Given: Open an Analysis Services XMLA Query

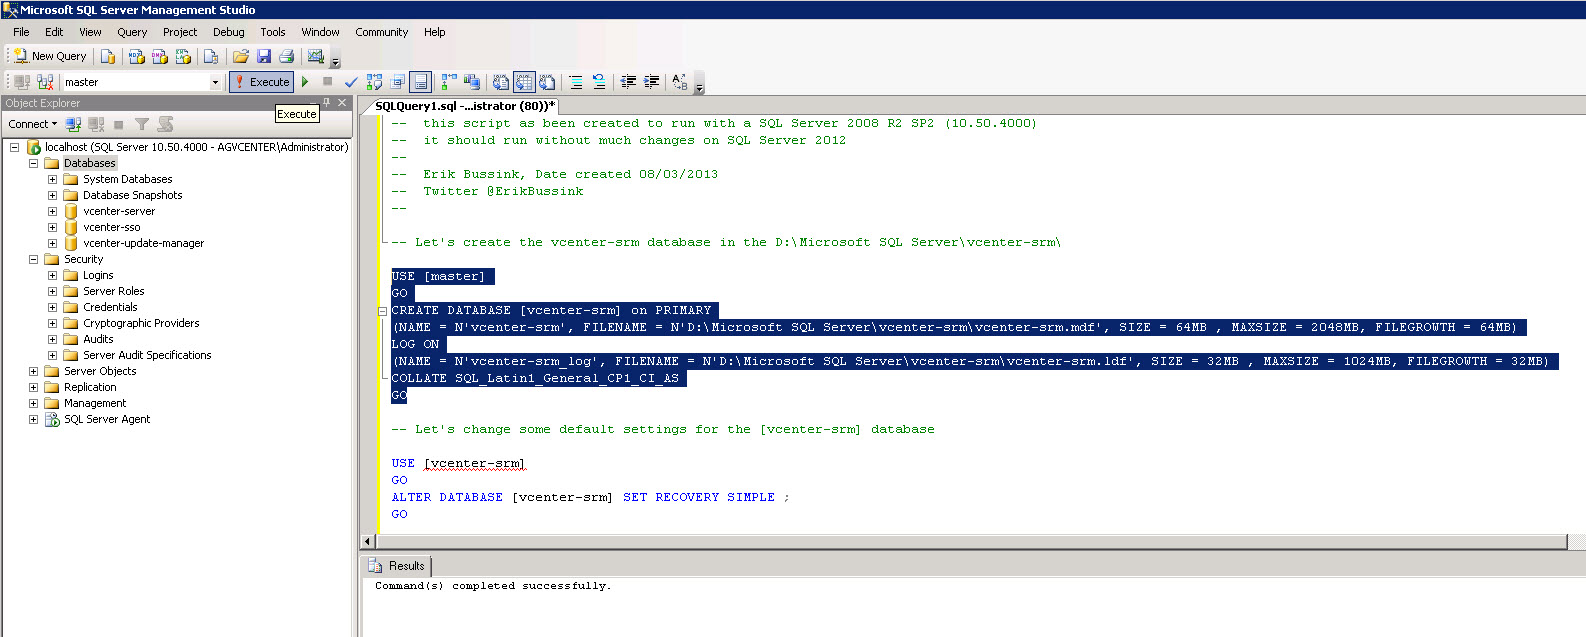Looking at the screenshot, I should pos(183,56).
